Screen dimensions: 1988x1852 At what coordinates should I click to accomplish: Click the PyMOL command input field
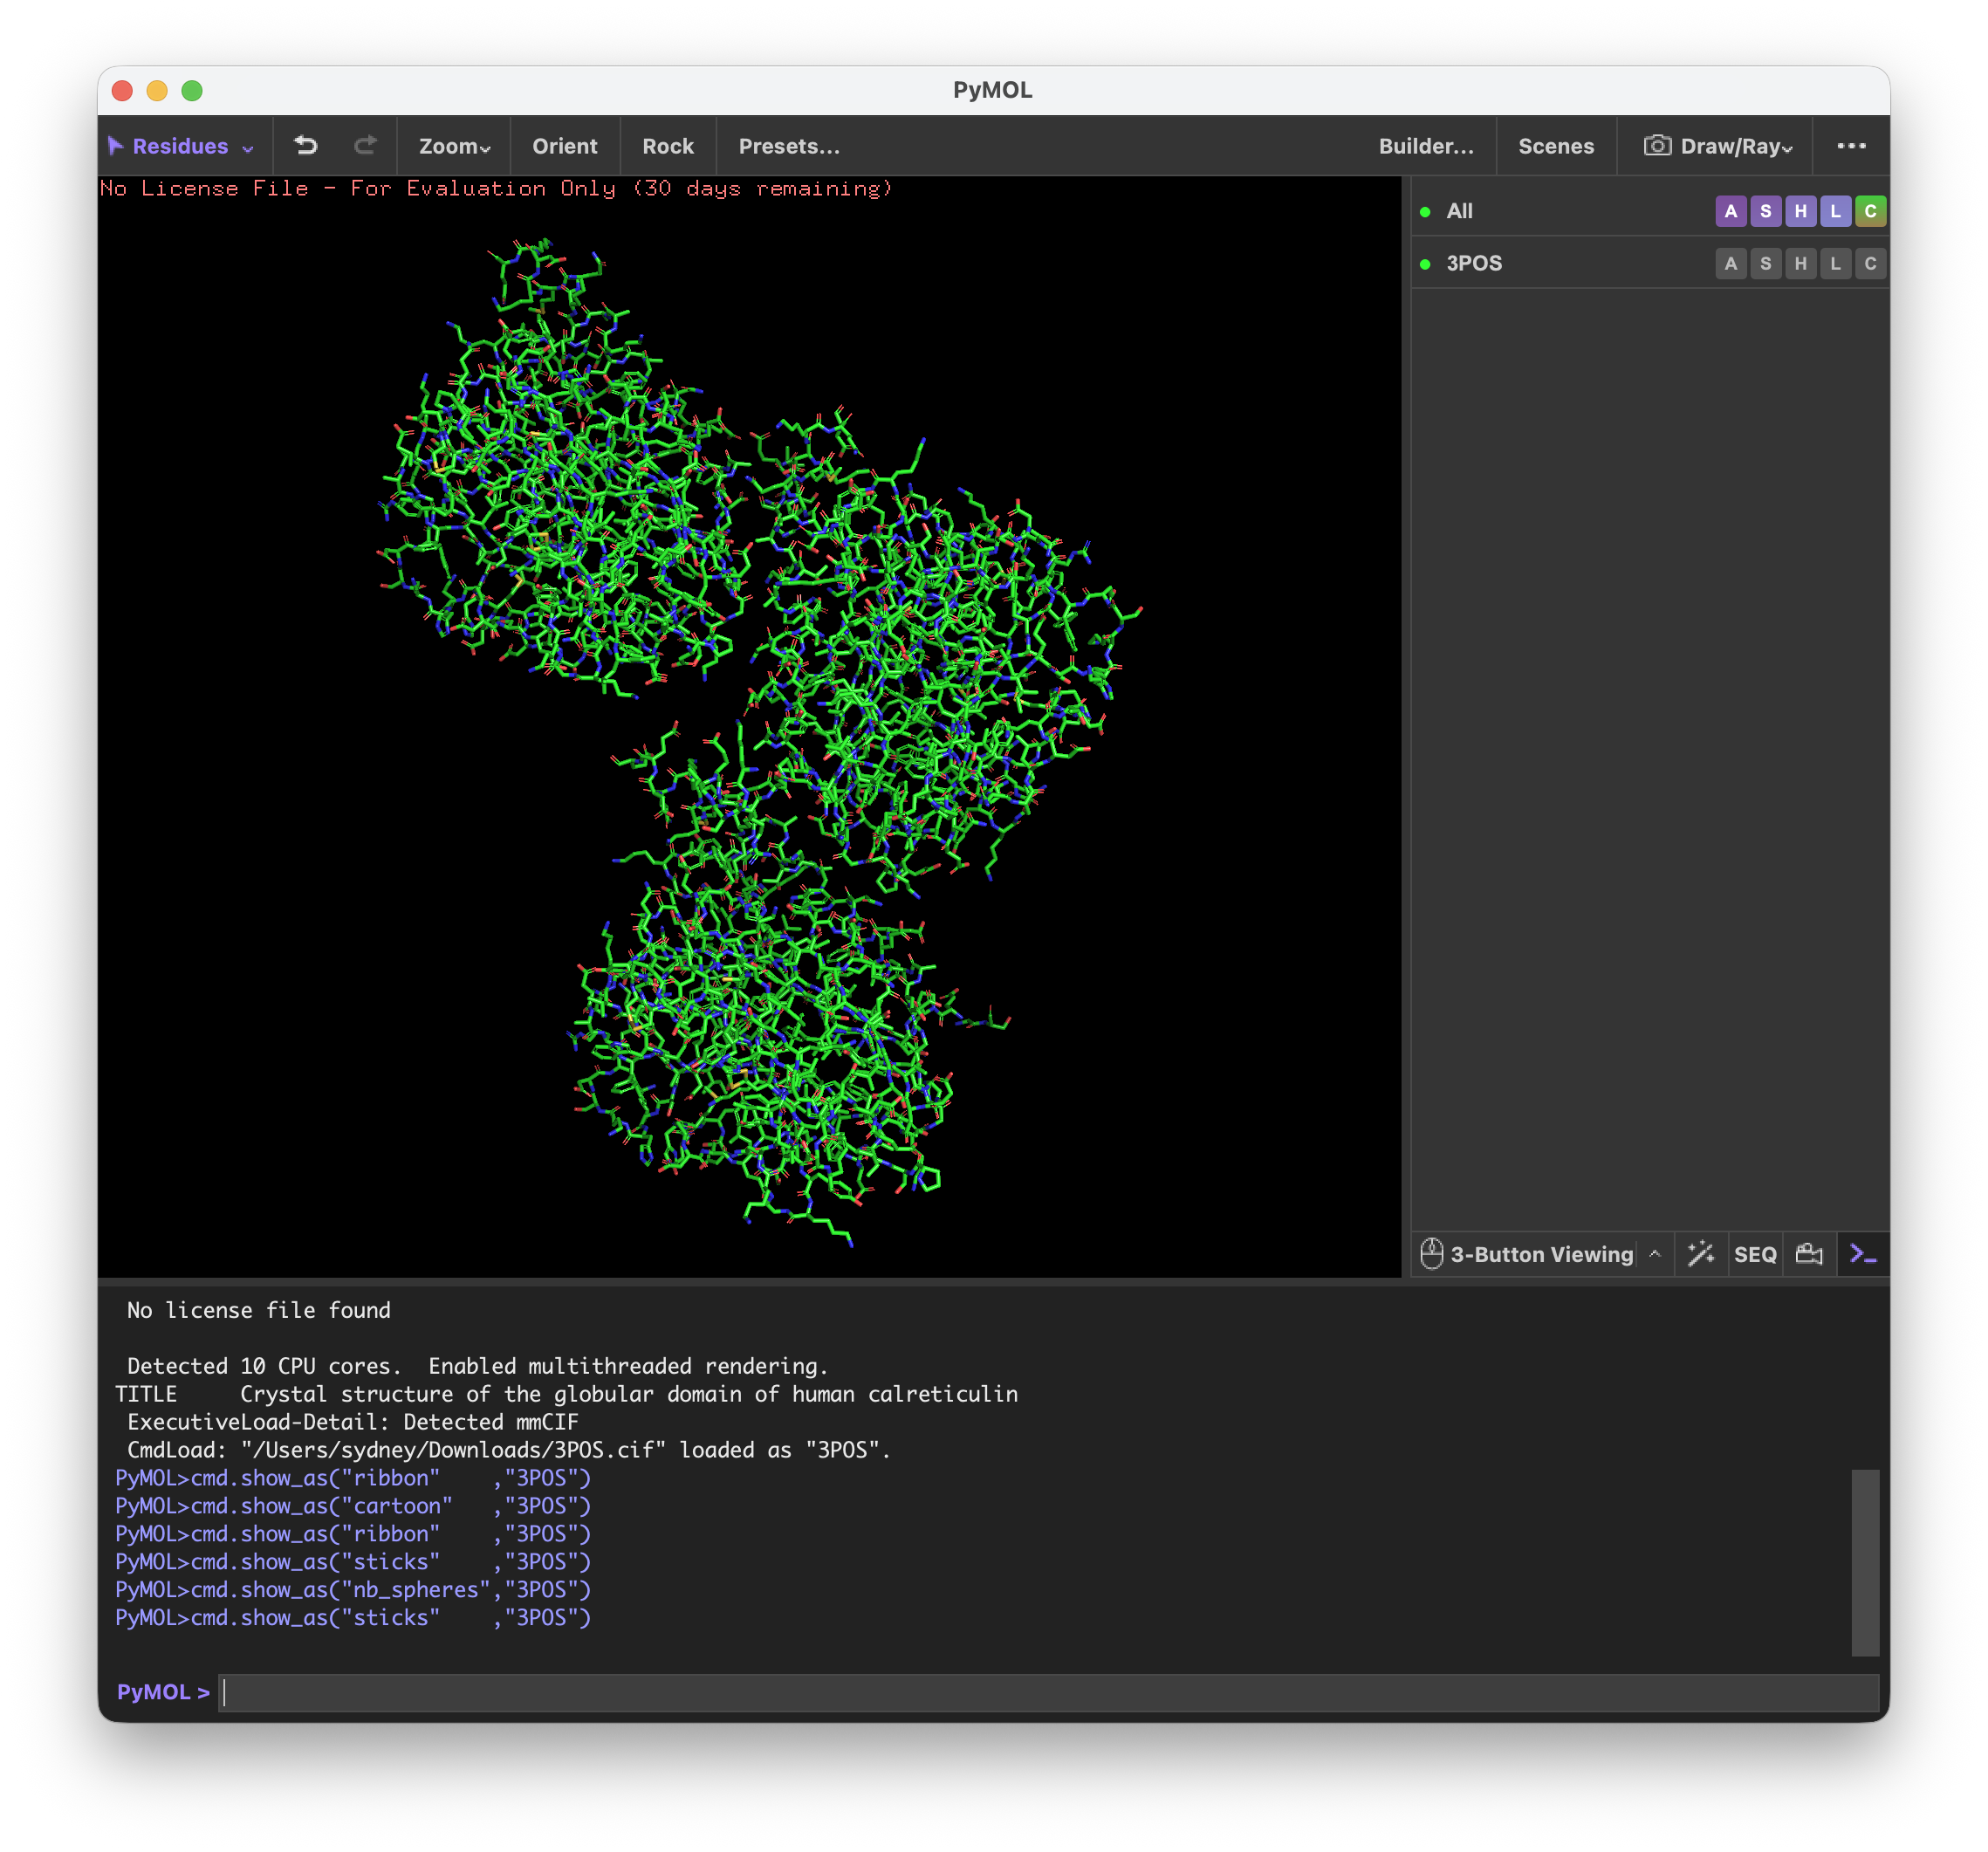(1047, 1692)
